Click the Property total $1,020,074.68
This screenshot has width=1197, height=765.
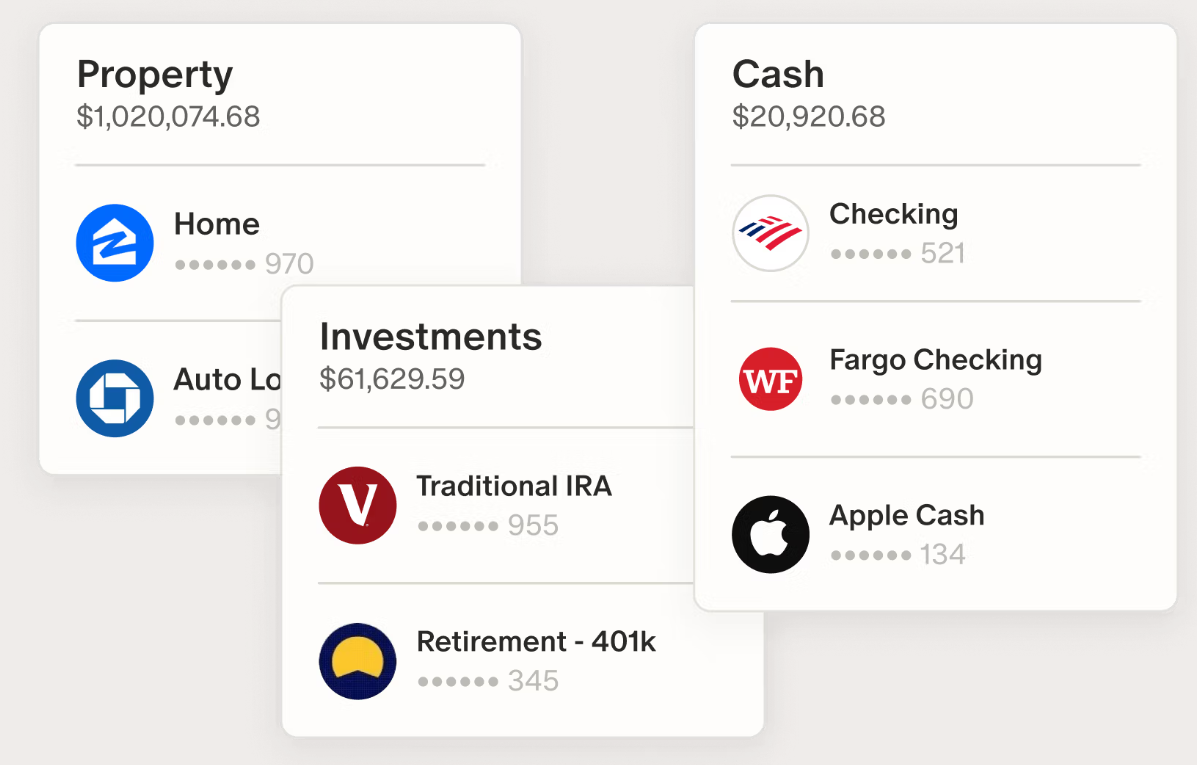pyautogui.click(x=168, y=117)
